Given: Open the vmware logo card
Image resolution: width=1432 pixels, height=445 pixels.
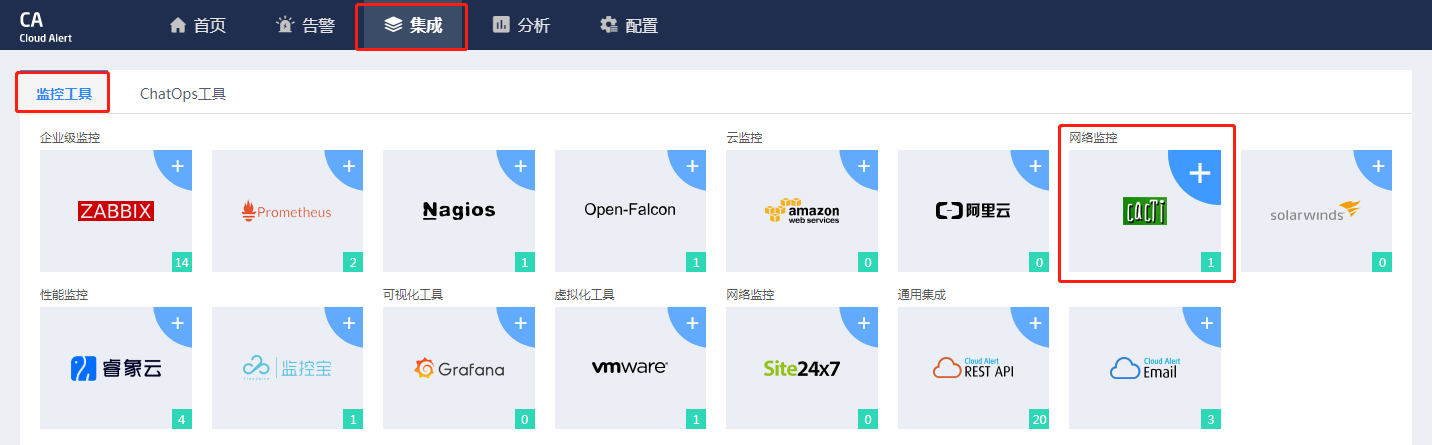Looking at the screenshot, I should point(630,368).
